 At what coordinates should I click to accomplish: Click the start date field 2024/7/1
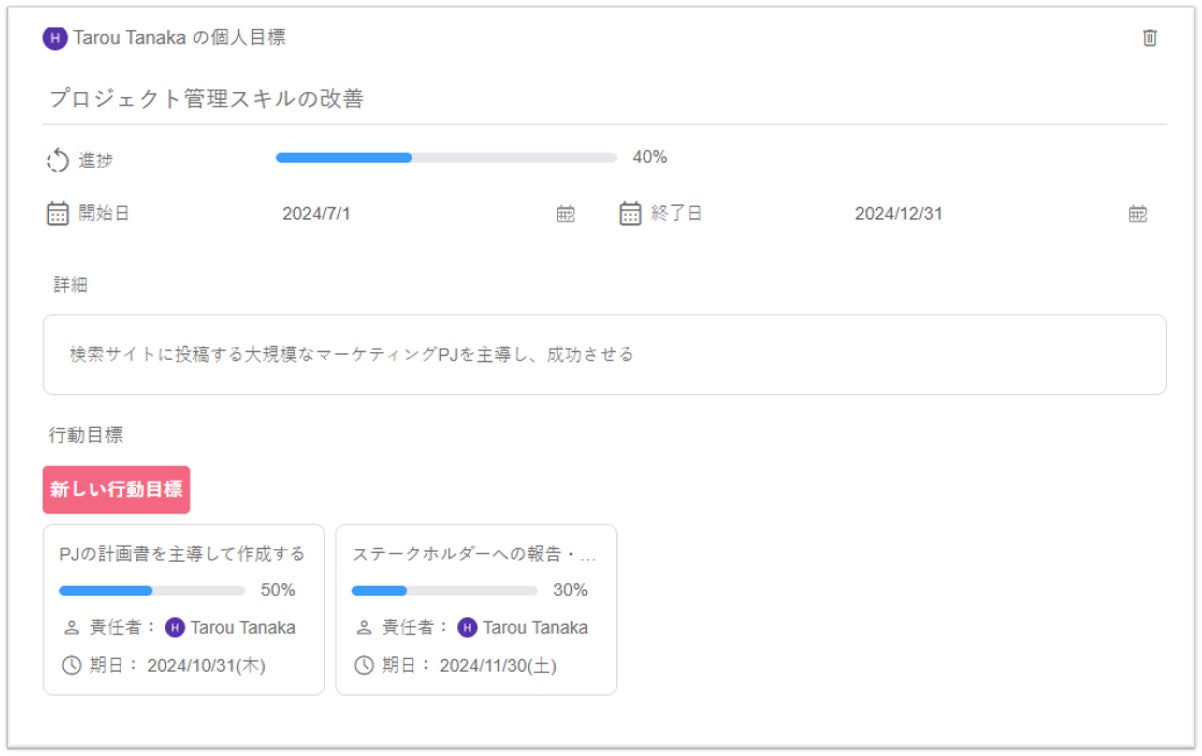pyautogui.click(x=316, y=214)
